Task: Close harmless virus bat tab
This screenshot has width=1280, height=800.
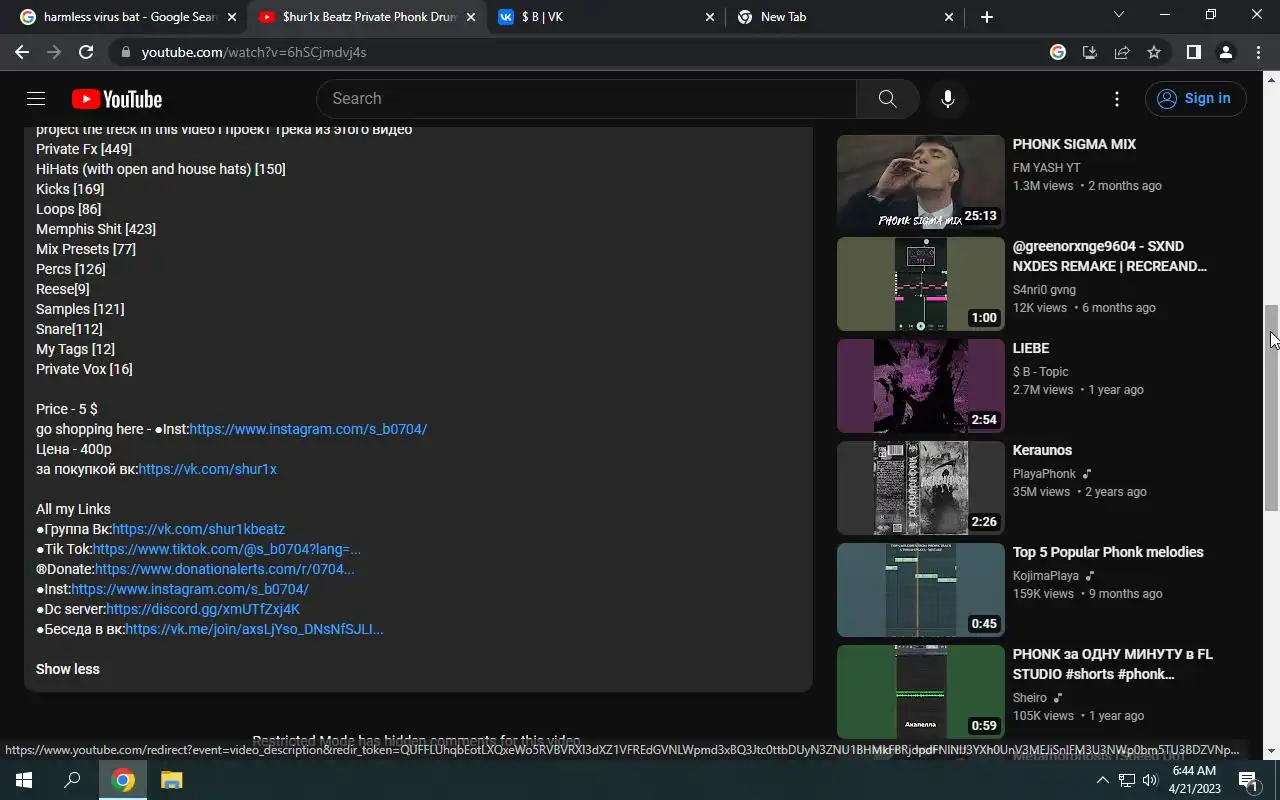Action: 232,17
